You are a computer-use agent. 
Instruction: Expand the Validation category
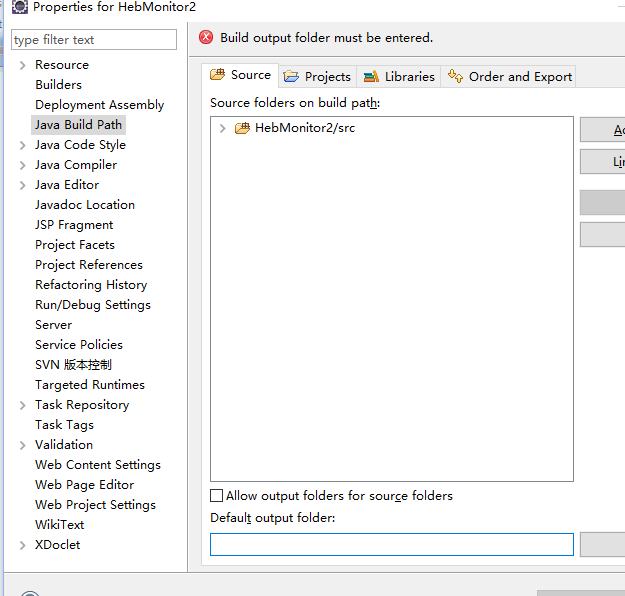point(23,445)
